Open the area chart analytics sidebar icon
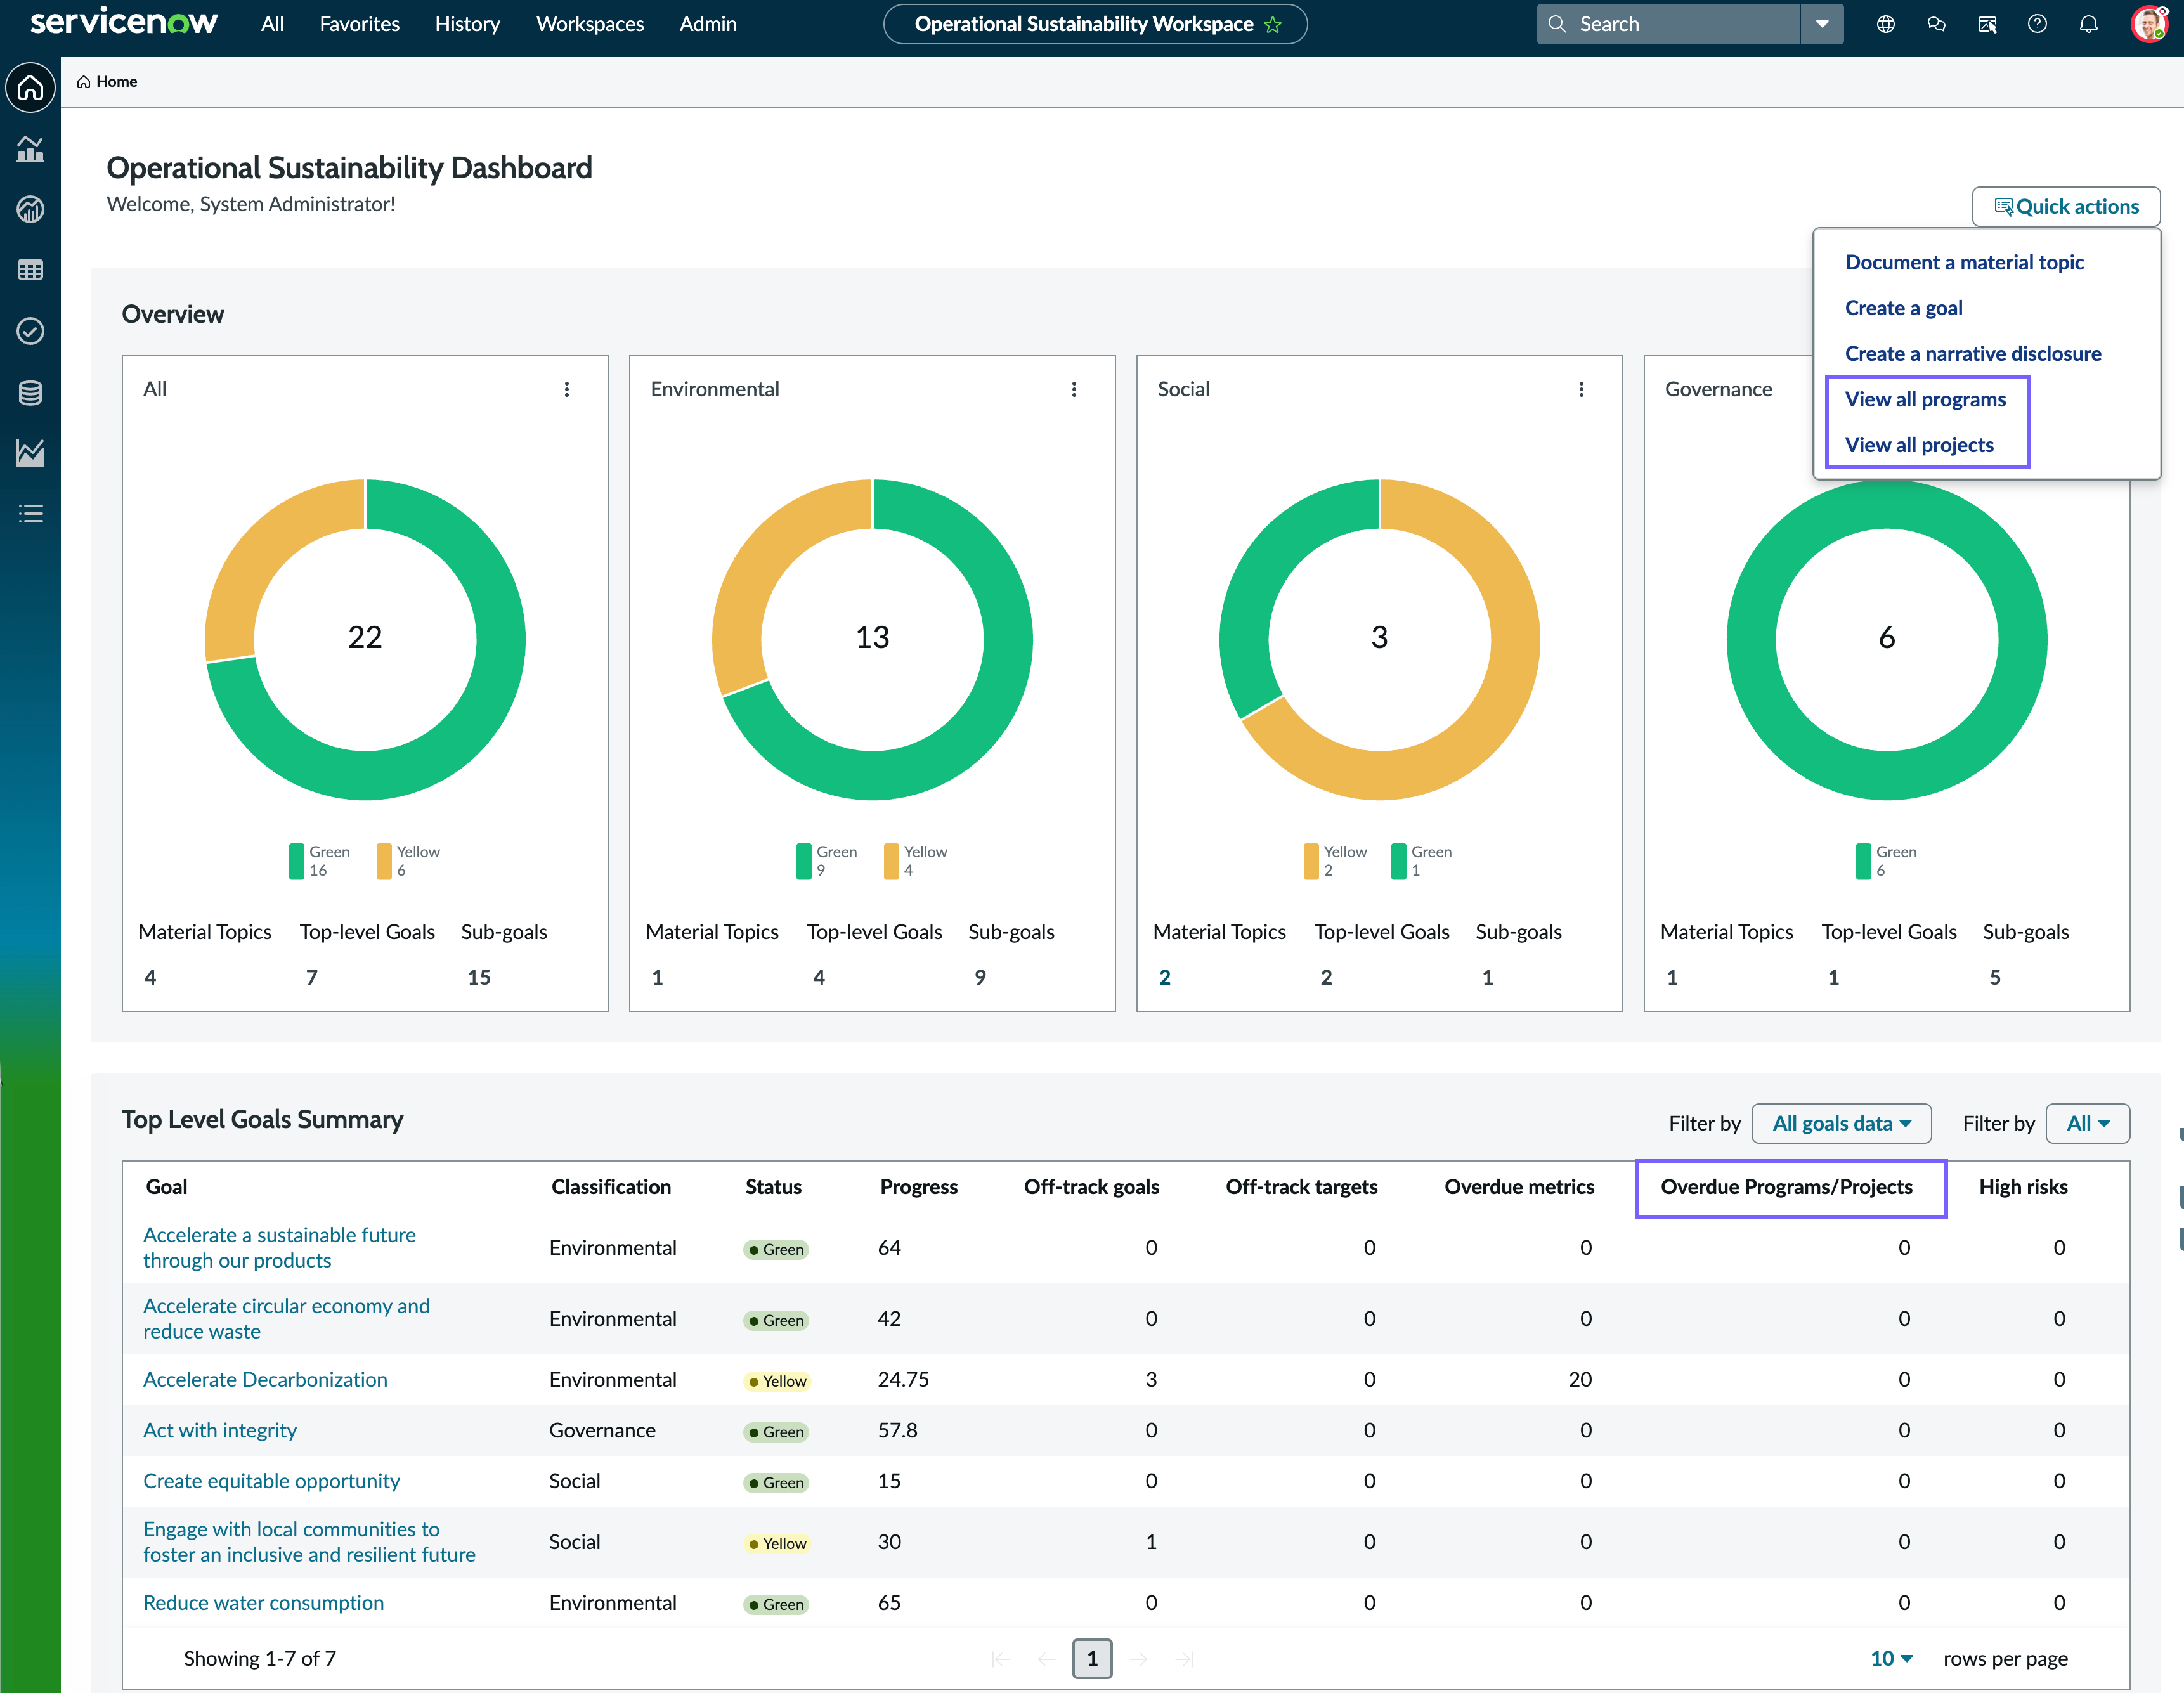2184x1693 pixels. tap(30, 453)
